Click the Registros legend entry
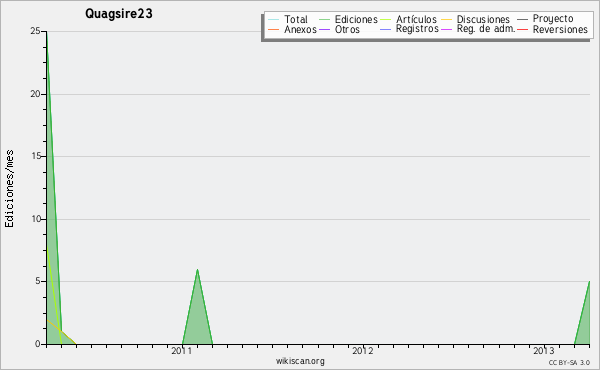The height and width of the screenshot is (370, 600). 409,29
